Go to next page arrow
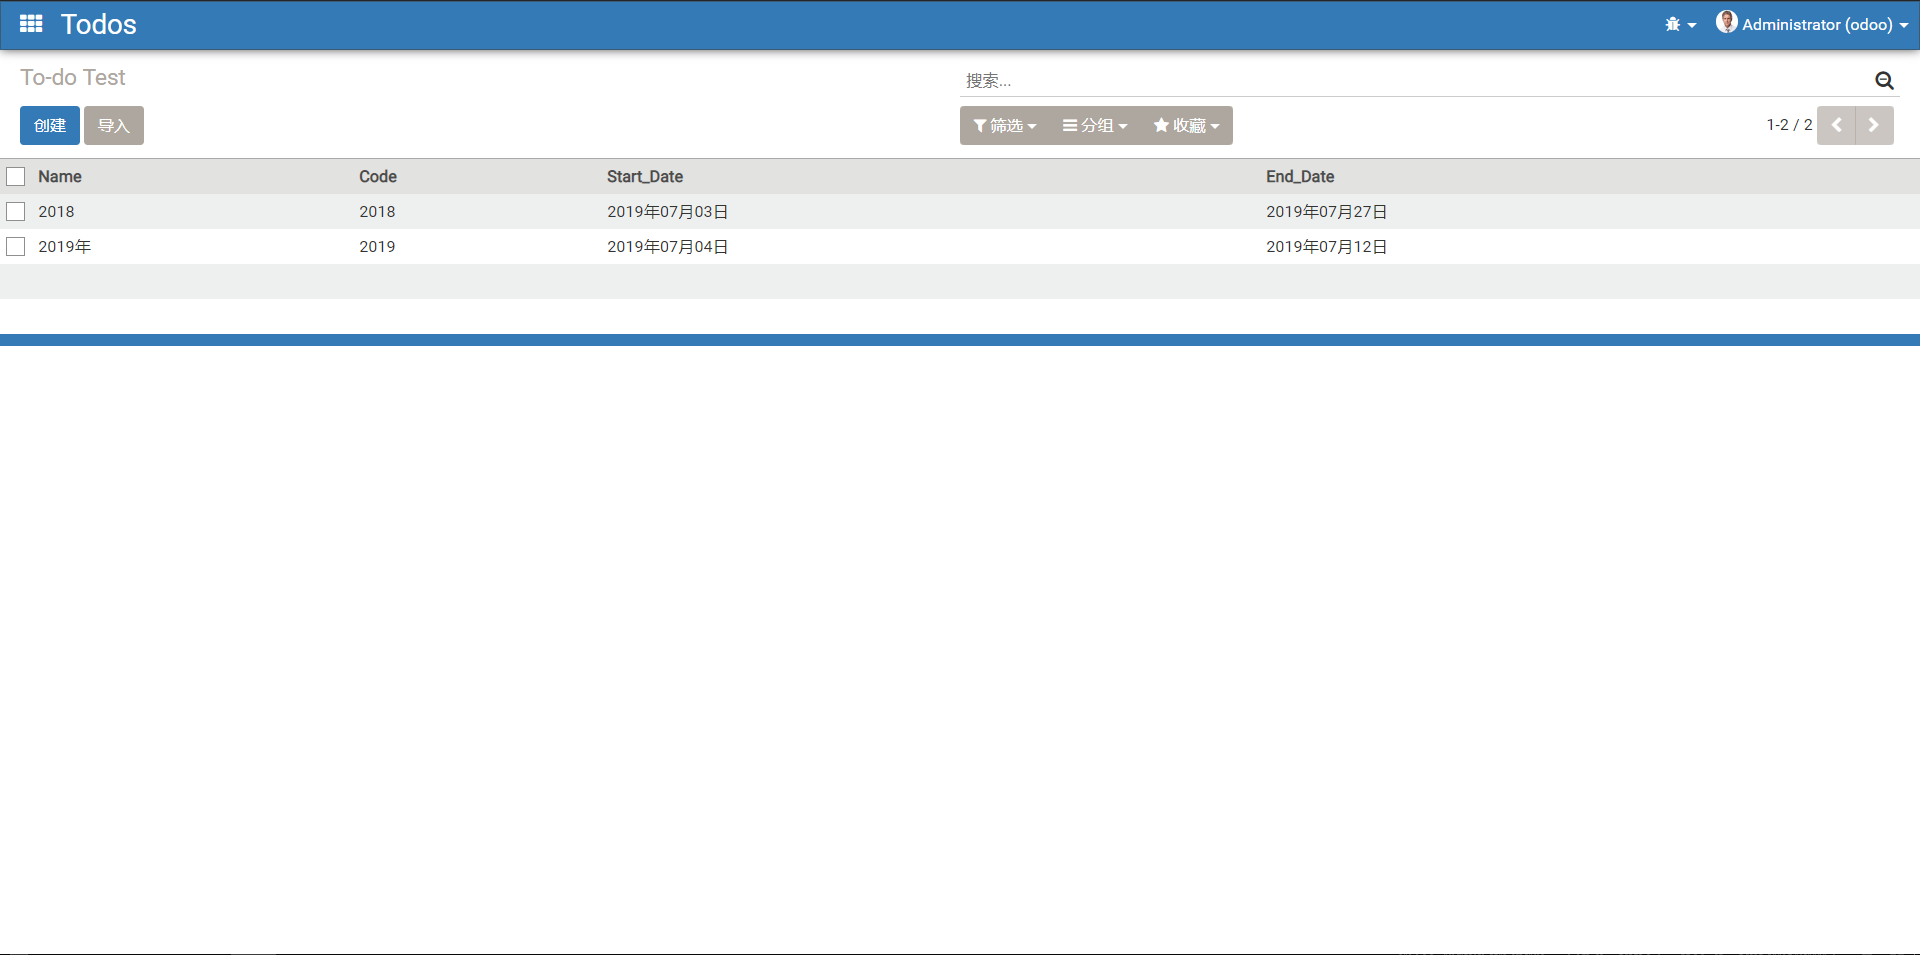The width and height of the screenshot is (1920, 955). pos(1874,126)
